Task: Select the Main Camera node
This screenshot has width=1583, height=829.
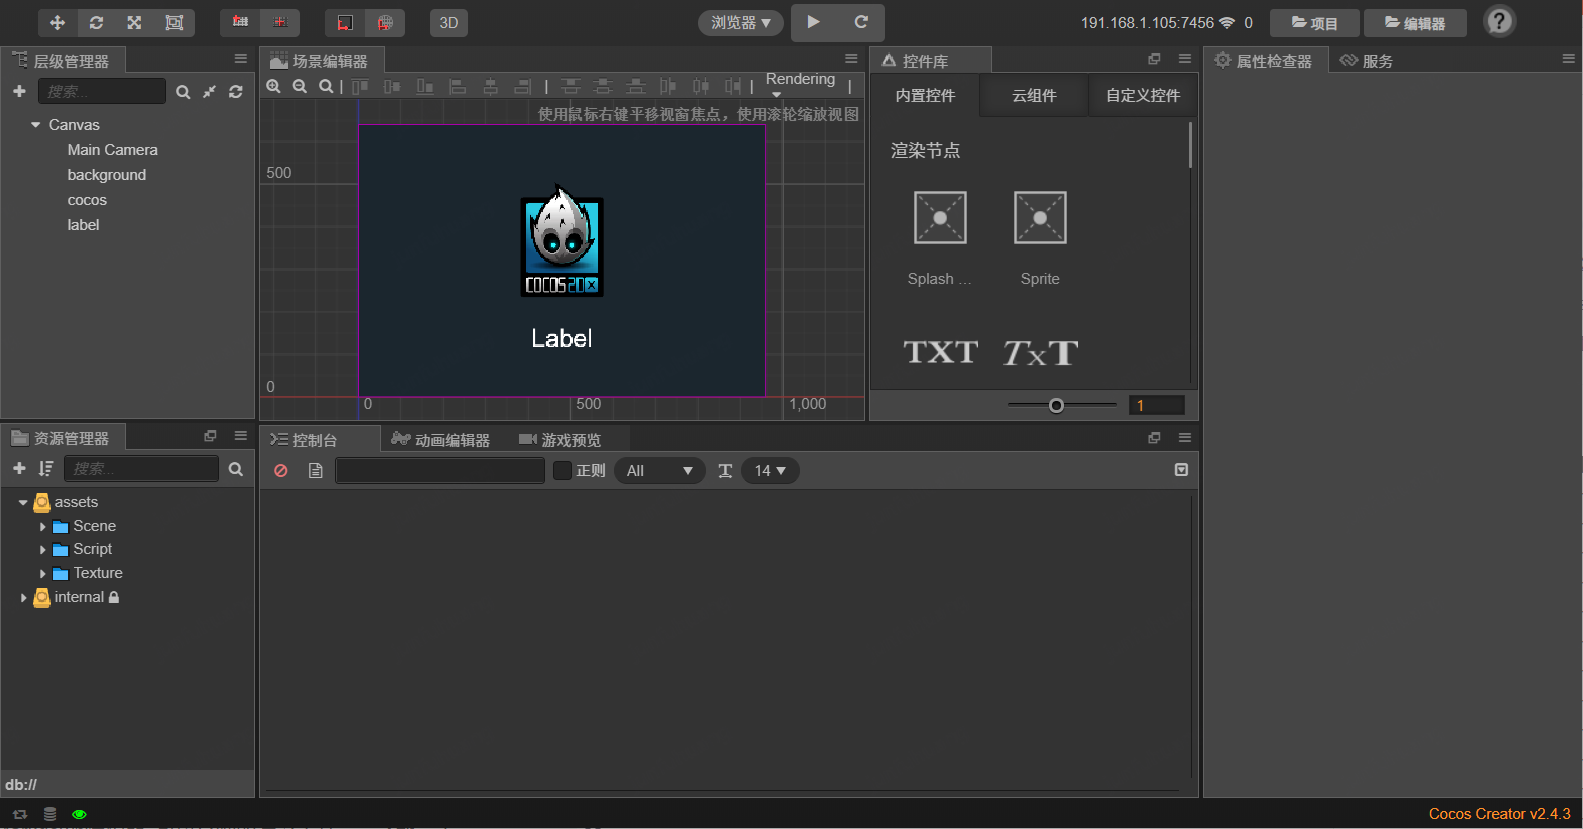Action: [113, 150]
